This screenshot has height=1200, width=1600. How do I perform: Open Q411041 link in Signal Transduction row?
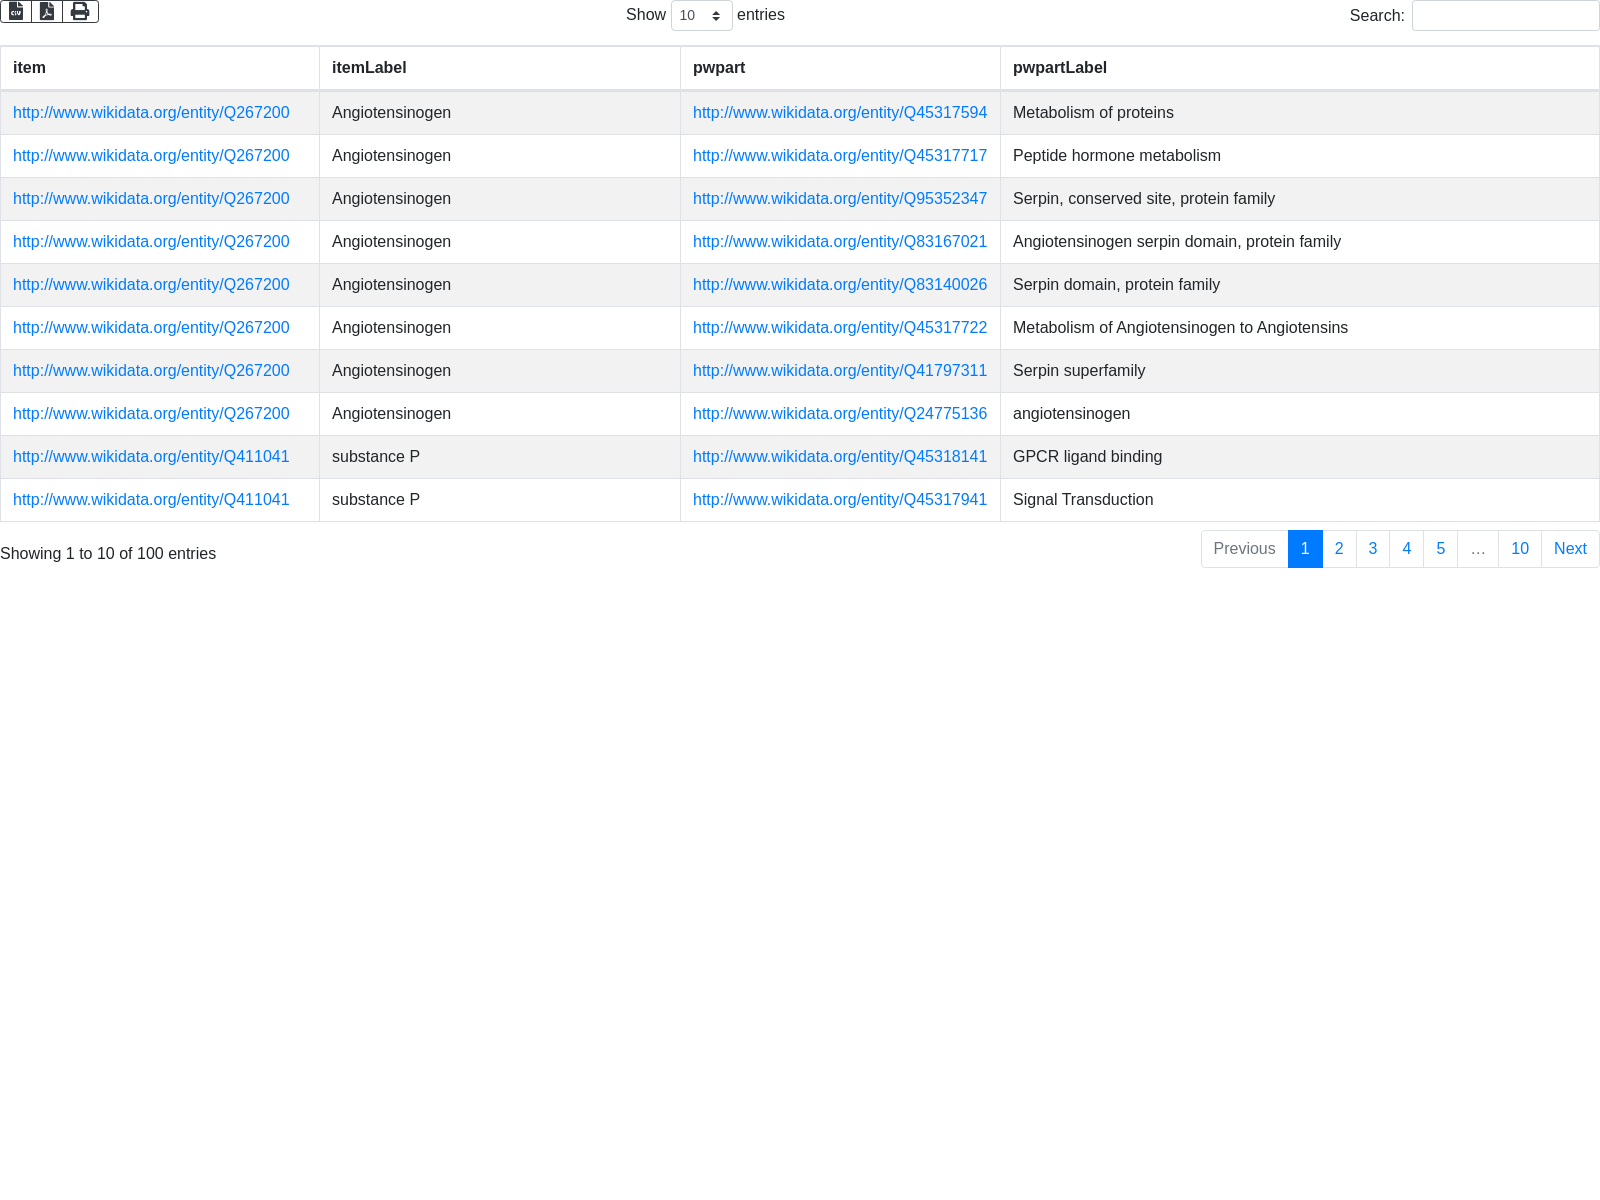[151, 500]
